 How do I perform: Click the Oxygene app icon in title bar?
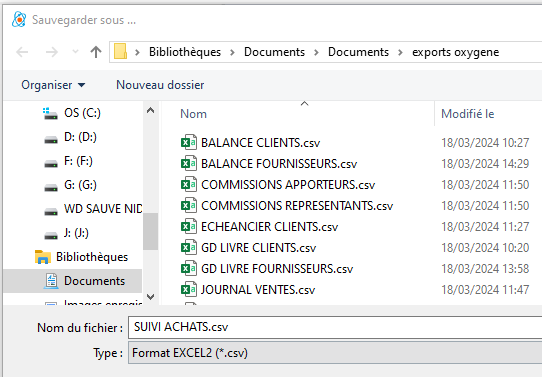[19, 19]
